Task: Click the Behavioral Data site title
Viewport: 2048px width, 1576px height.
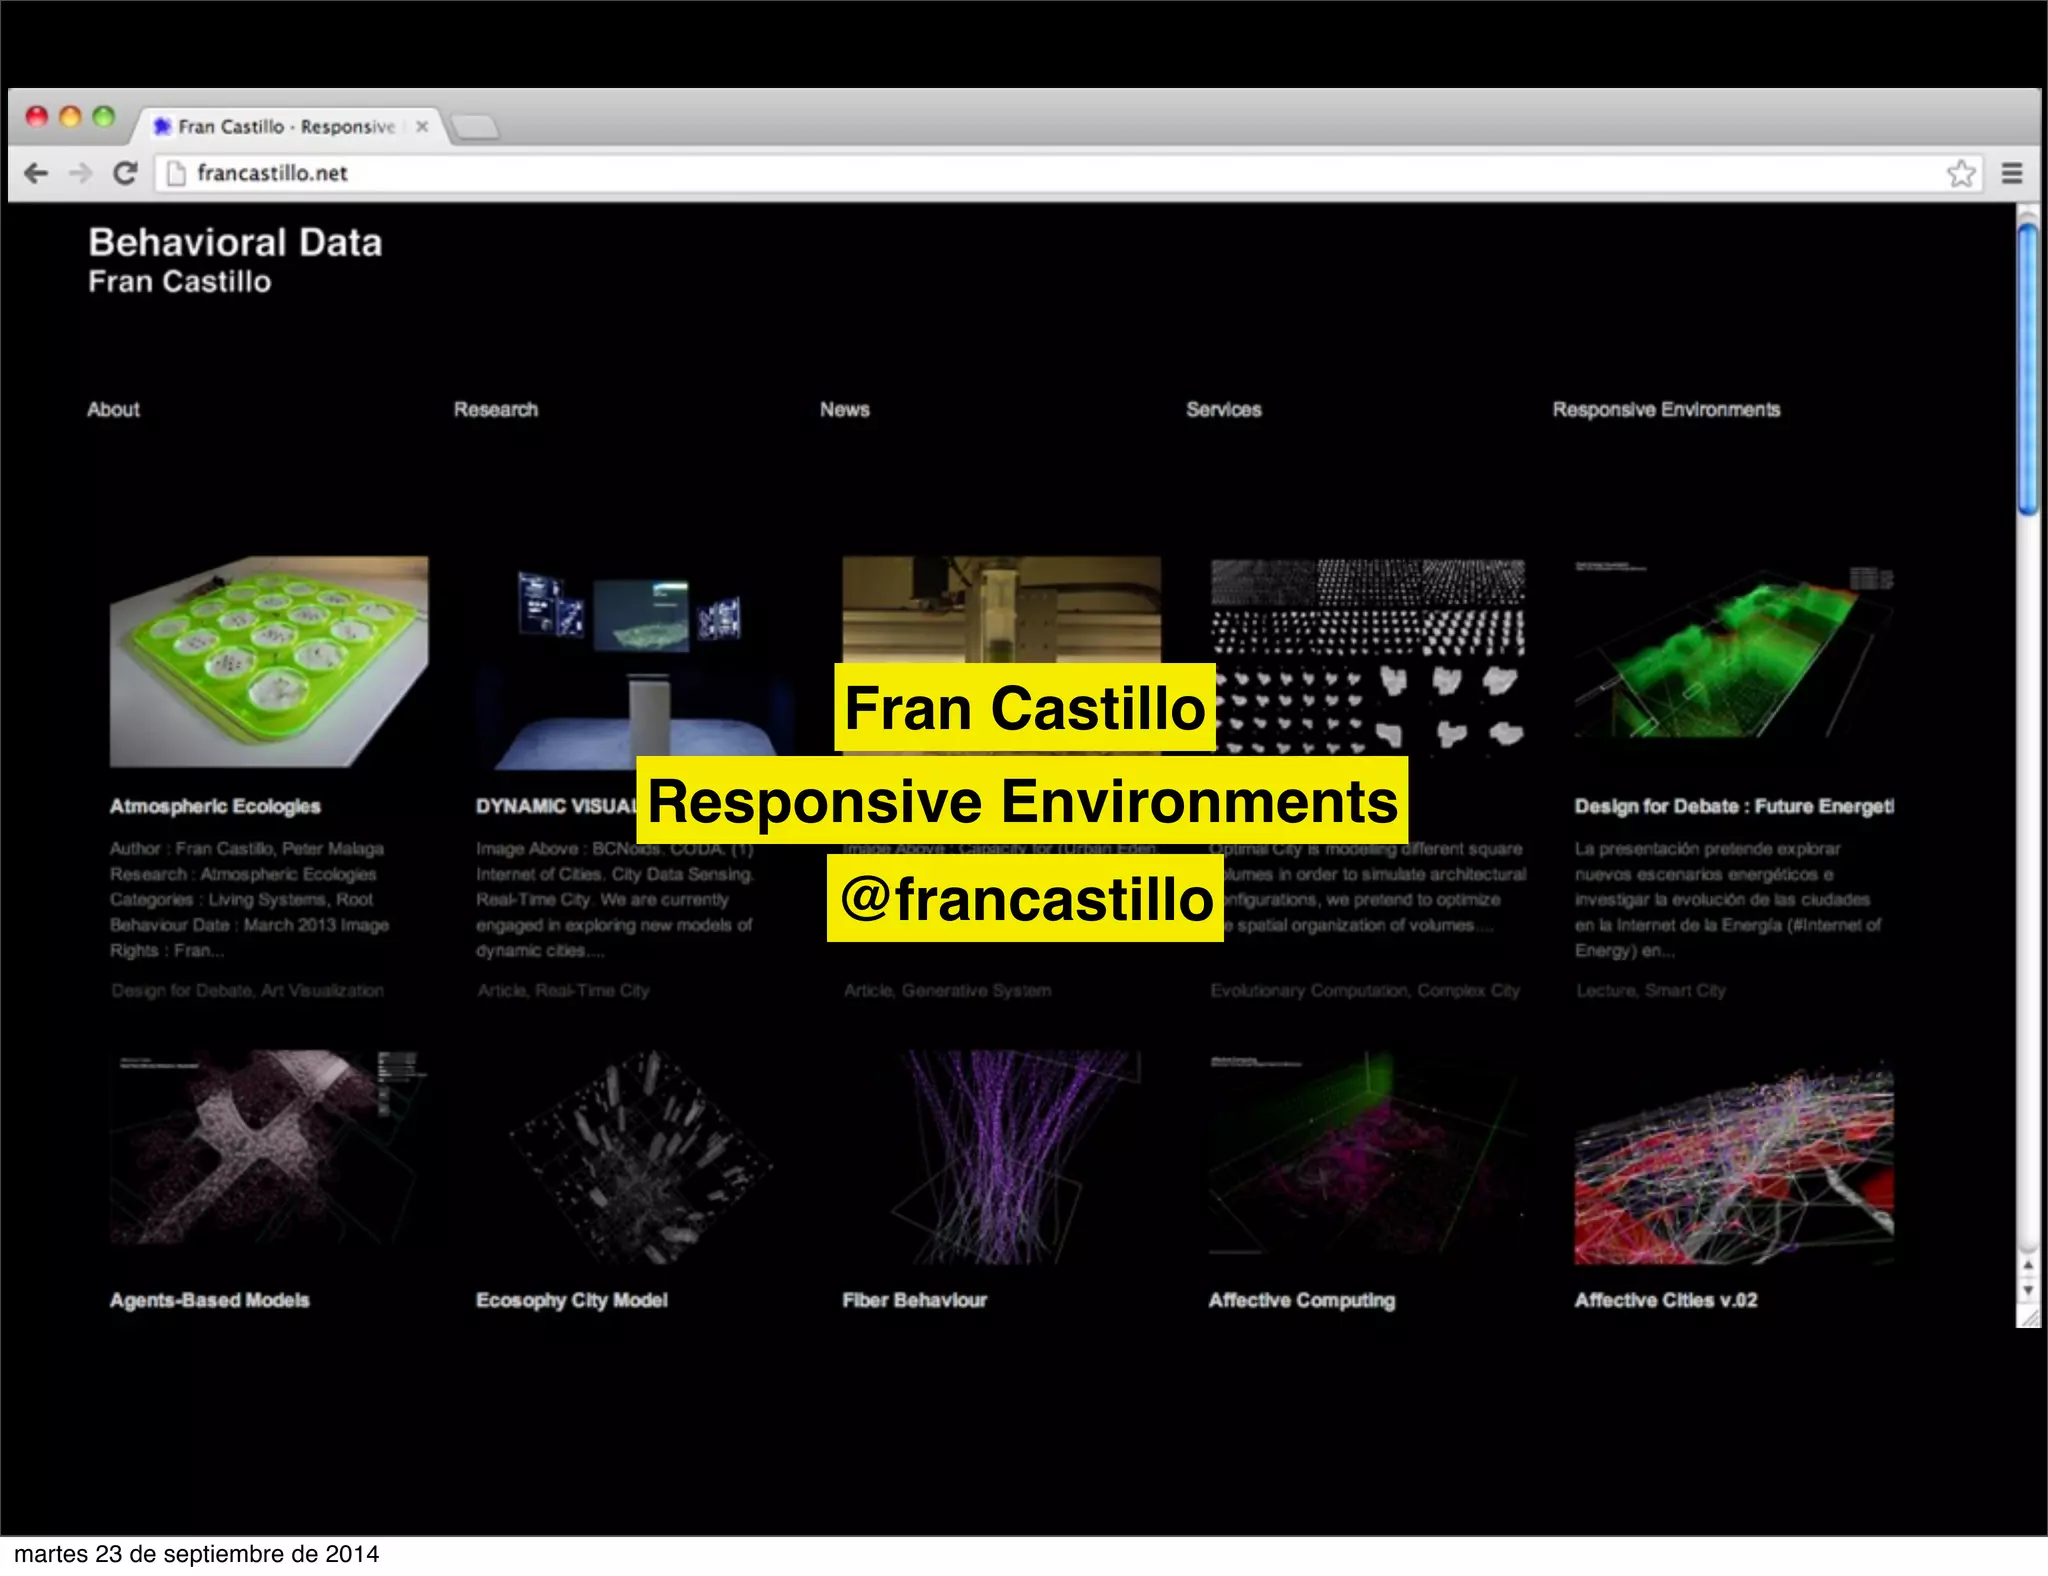Action: (x=235, y=243)
